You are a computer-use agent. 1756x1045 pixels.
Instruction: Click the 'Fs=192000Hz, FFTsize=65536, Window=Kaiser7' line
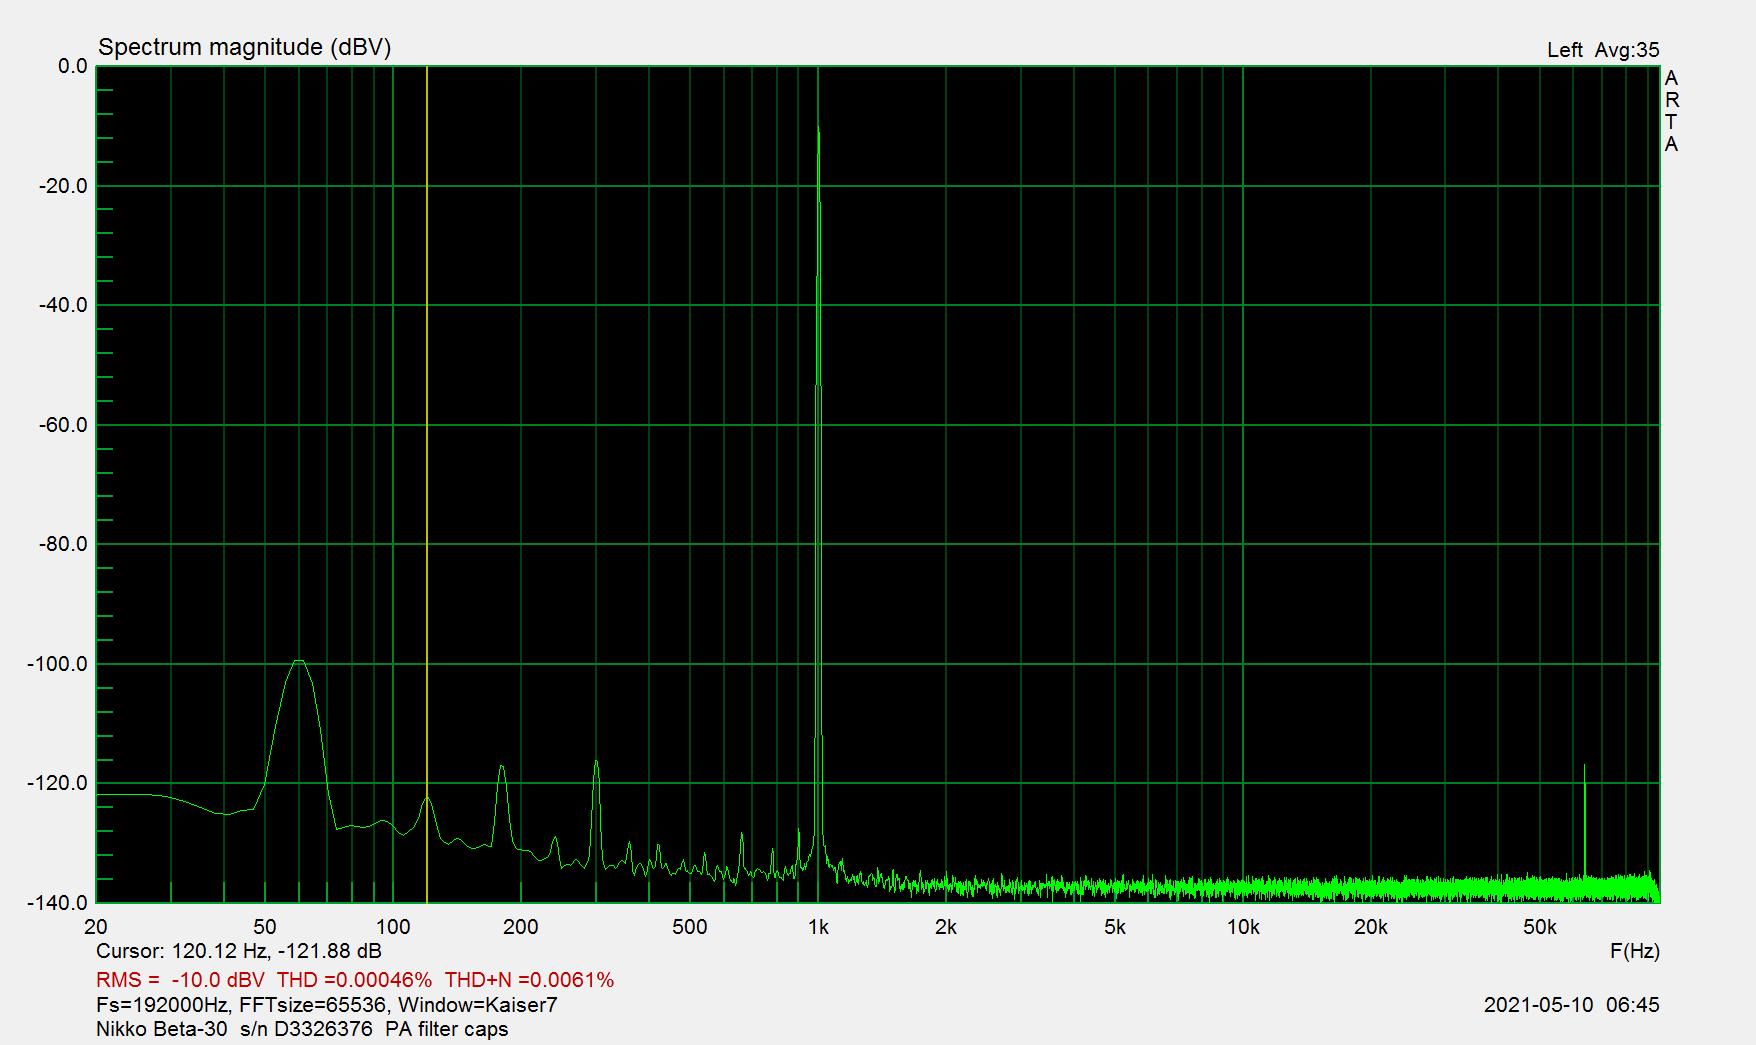[327, 1005]
